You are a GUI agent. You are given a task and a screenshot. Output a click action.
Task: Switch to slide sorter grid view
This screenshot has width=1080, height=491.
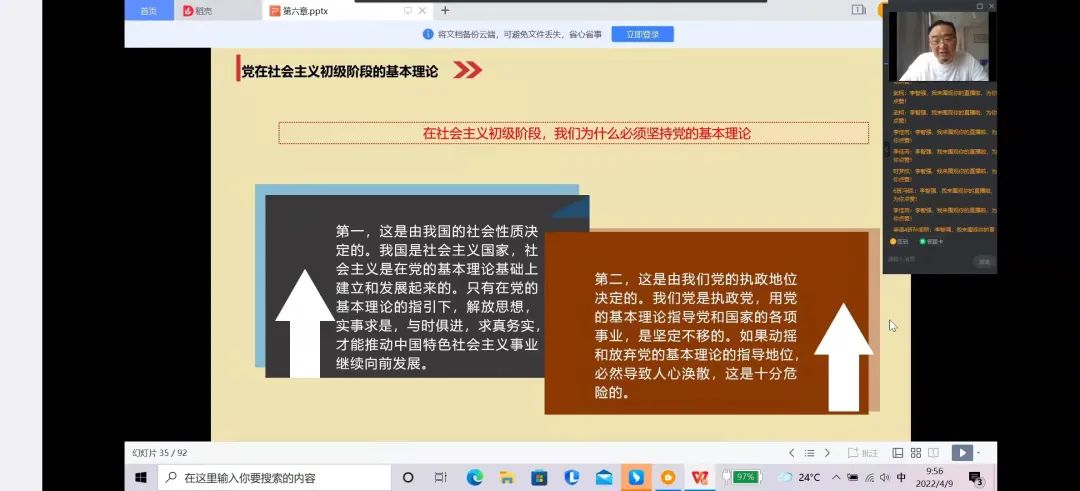pos(916,453)
